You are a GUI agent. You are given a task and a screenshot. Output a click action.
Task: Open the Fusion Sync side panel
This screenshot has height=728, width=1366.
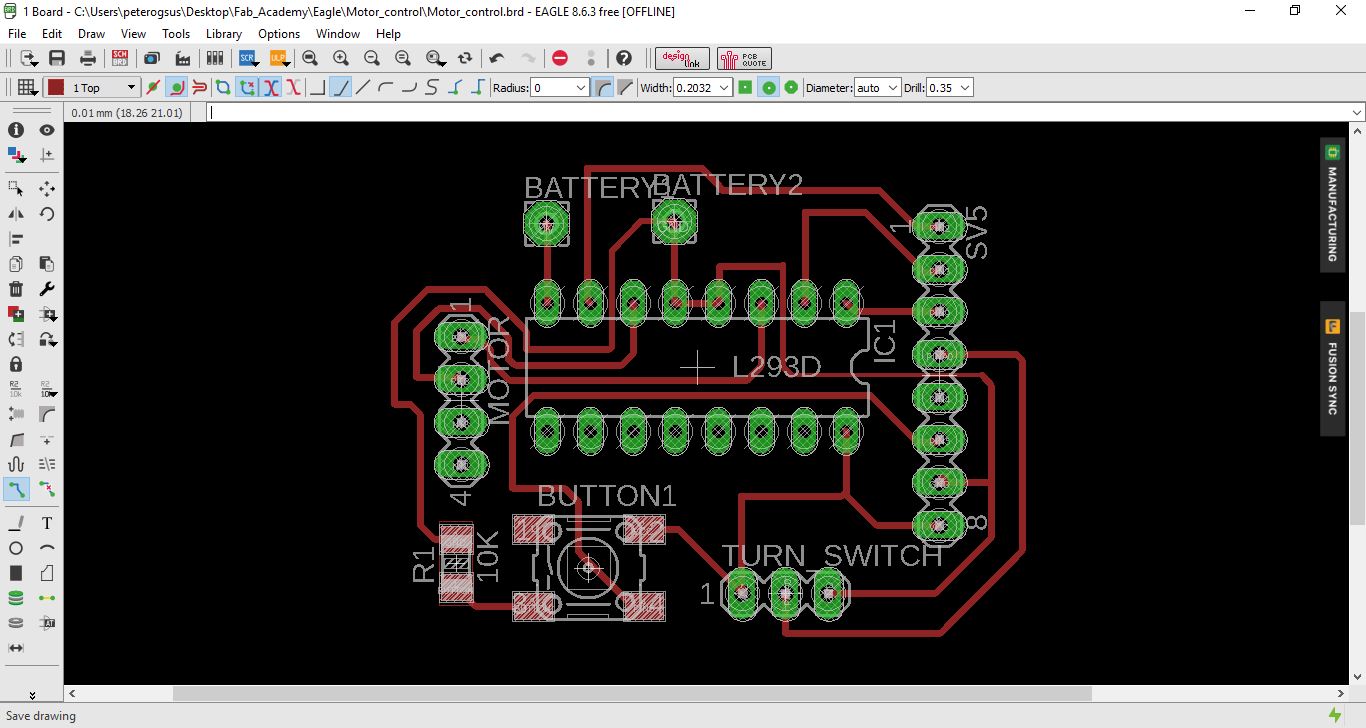[1332, 368]
